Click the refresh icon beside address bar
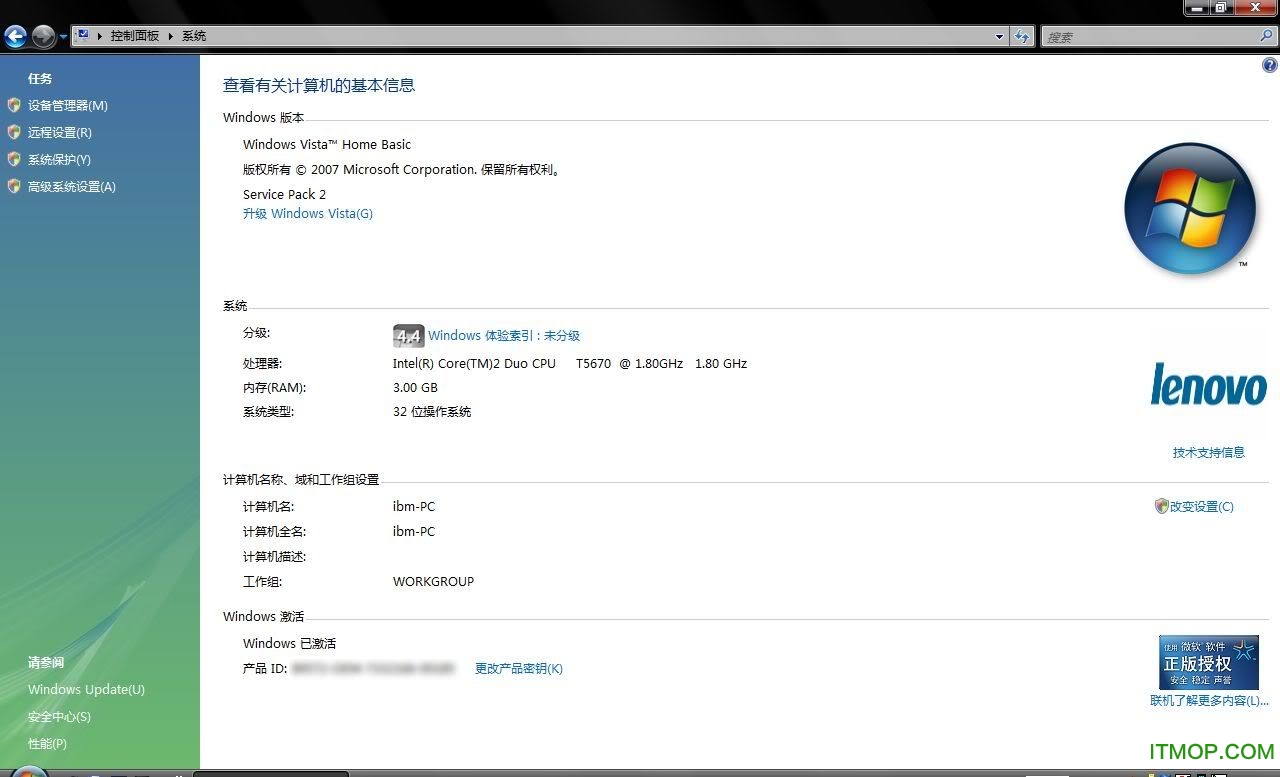Viewport: 1280px width, 777px height. (1022, 36)
